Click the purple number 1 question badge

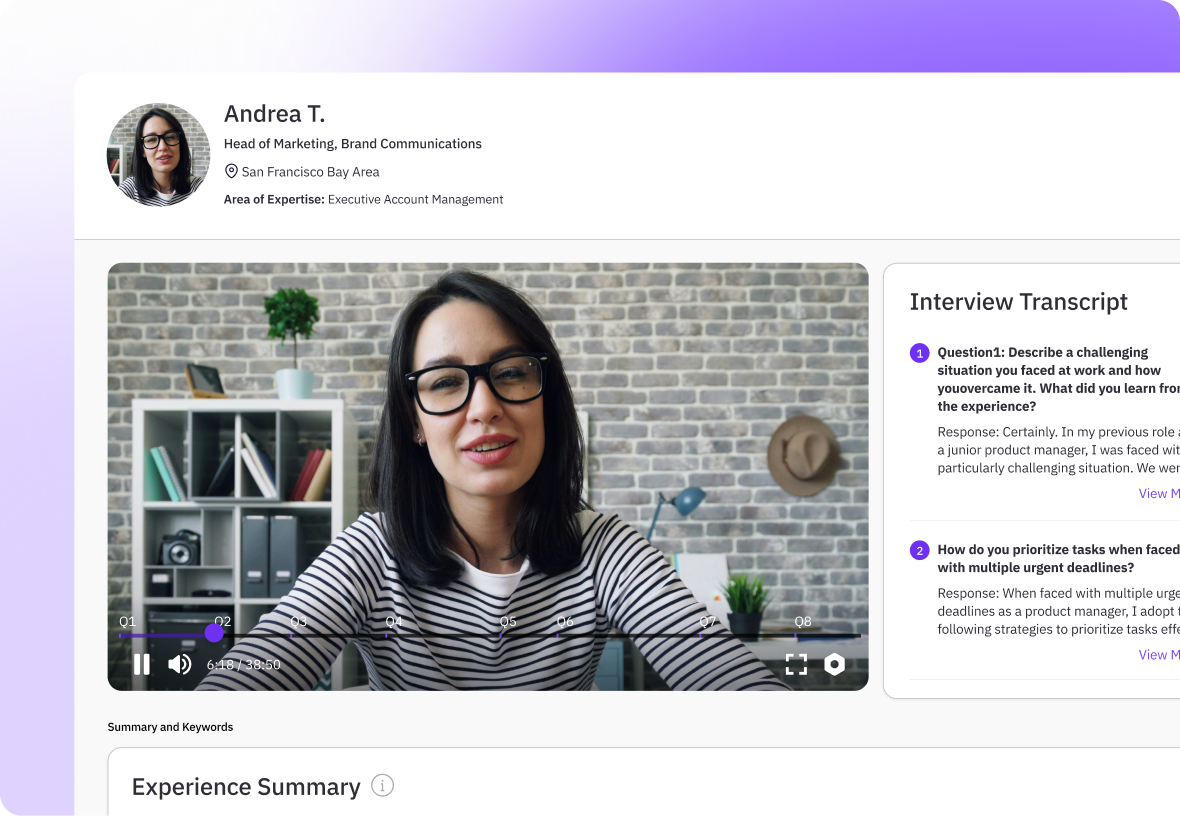[919, 353]
